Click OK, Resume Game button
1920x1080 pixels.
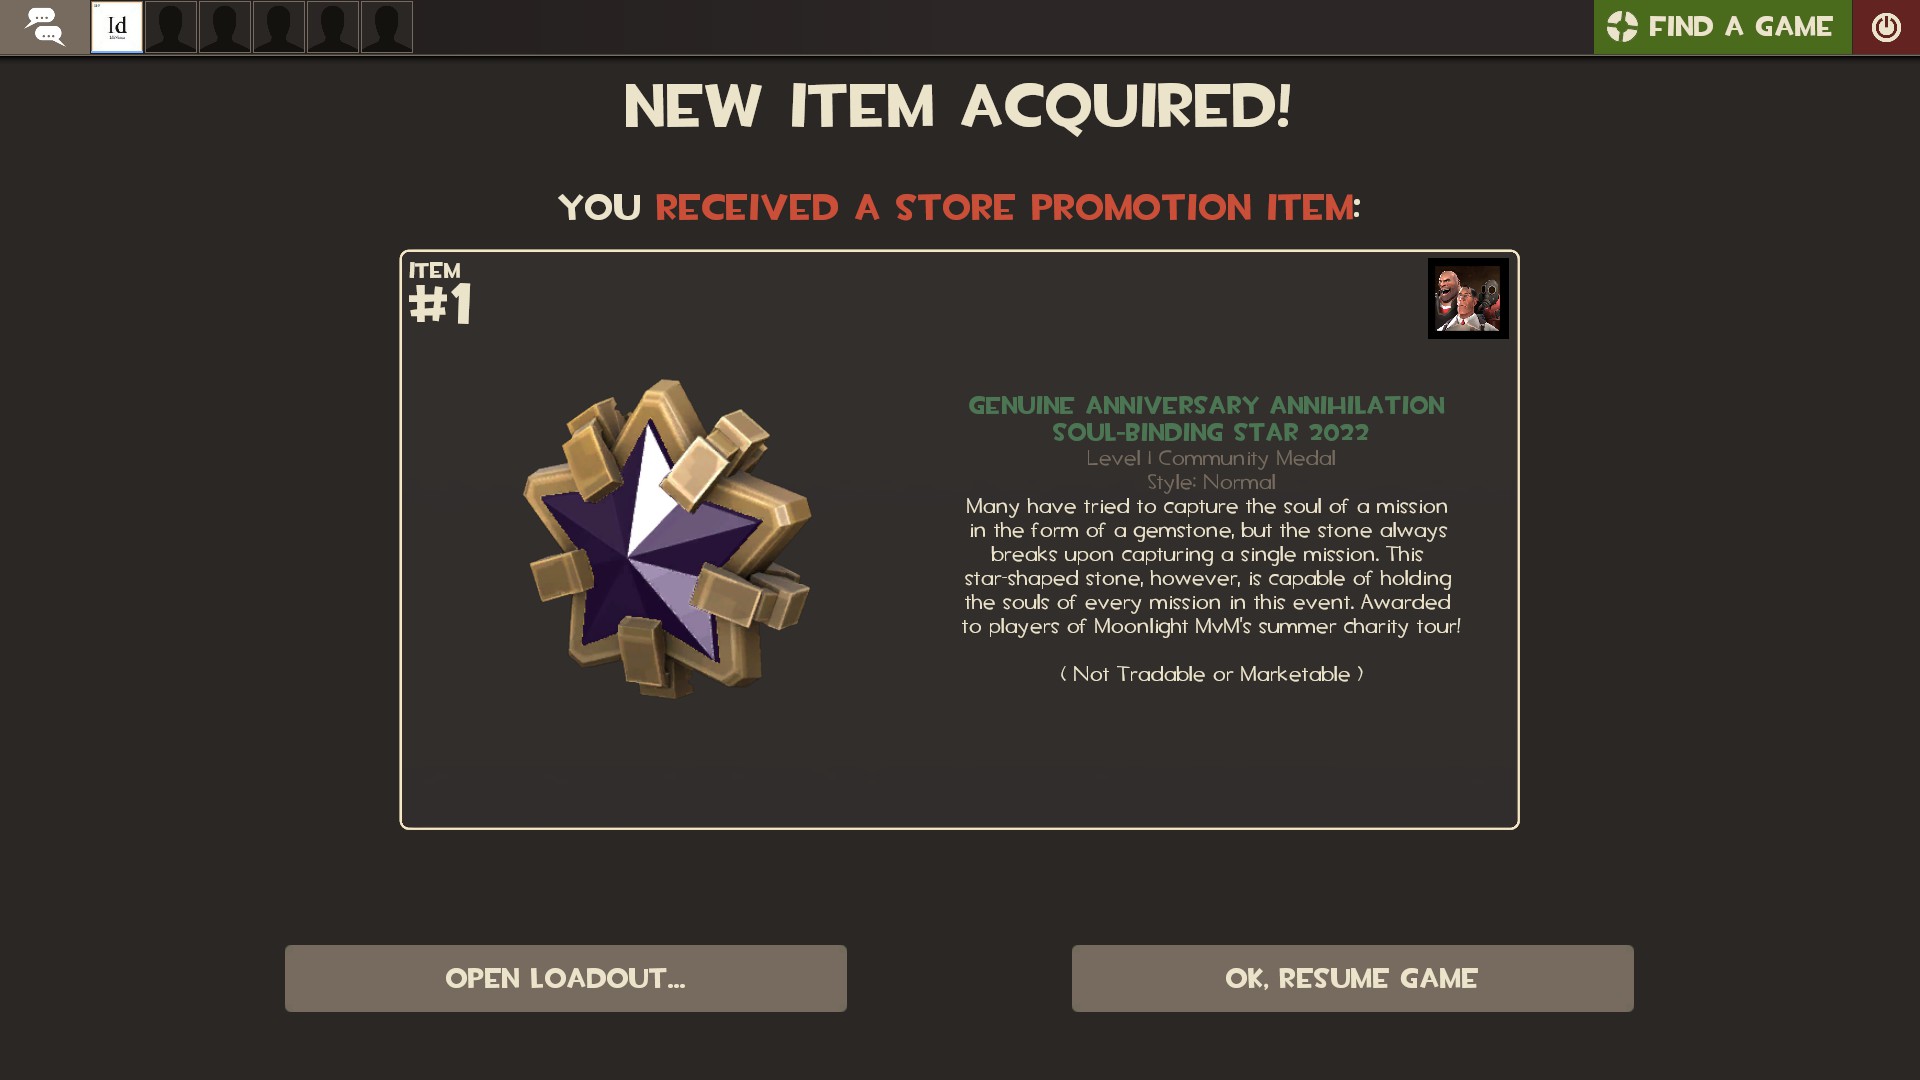1353,978
